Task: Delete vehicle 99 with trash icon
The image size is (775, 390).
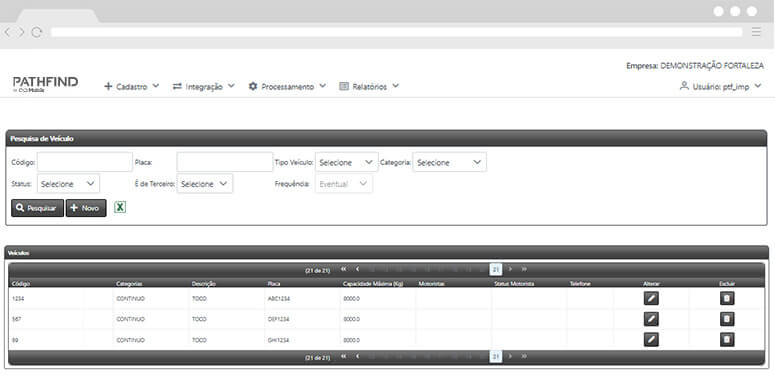Action: pyautogui.click(x=727, y=339)
